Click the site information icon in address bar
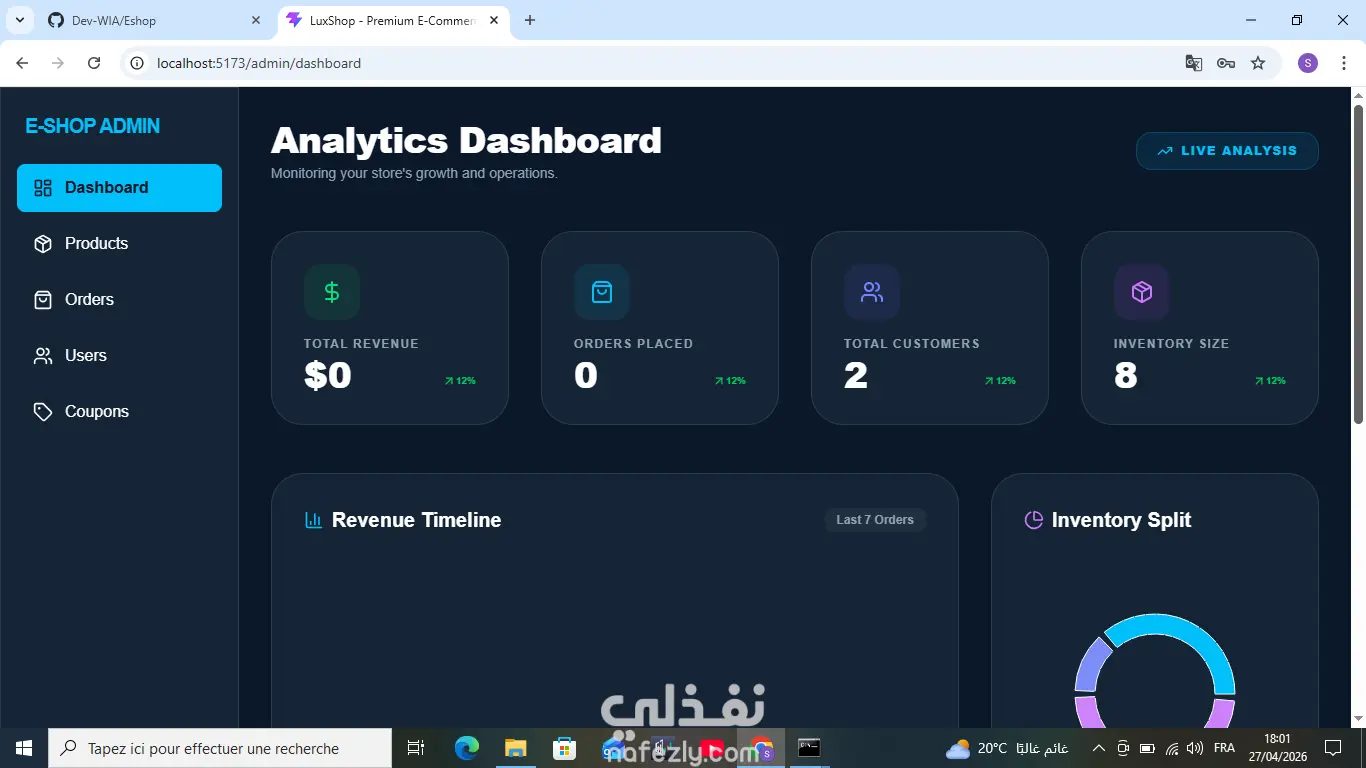Screen dimensions: 1366x768 (138, 63)
